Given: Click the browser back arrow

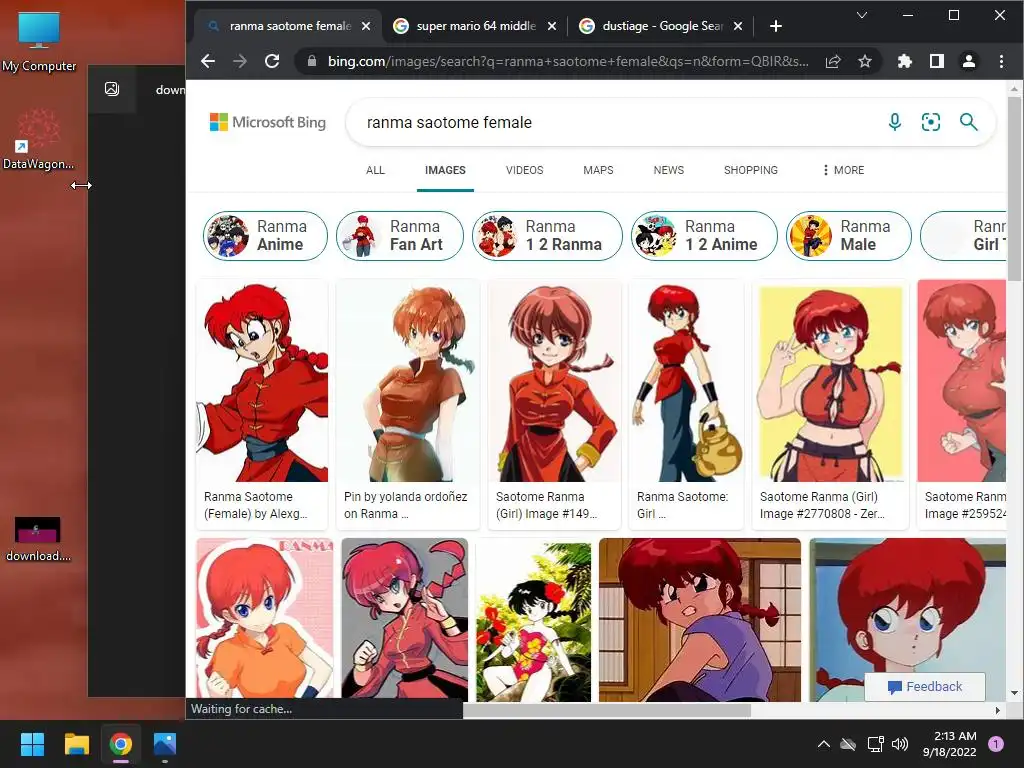Looking at the screenshot, I should tap(208, 61).
